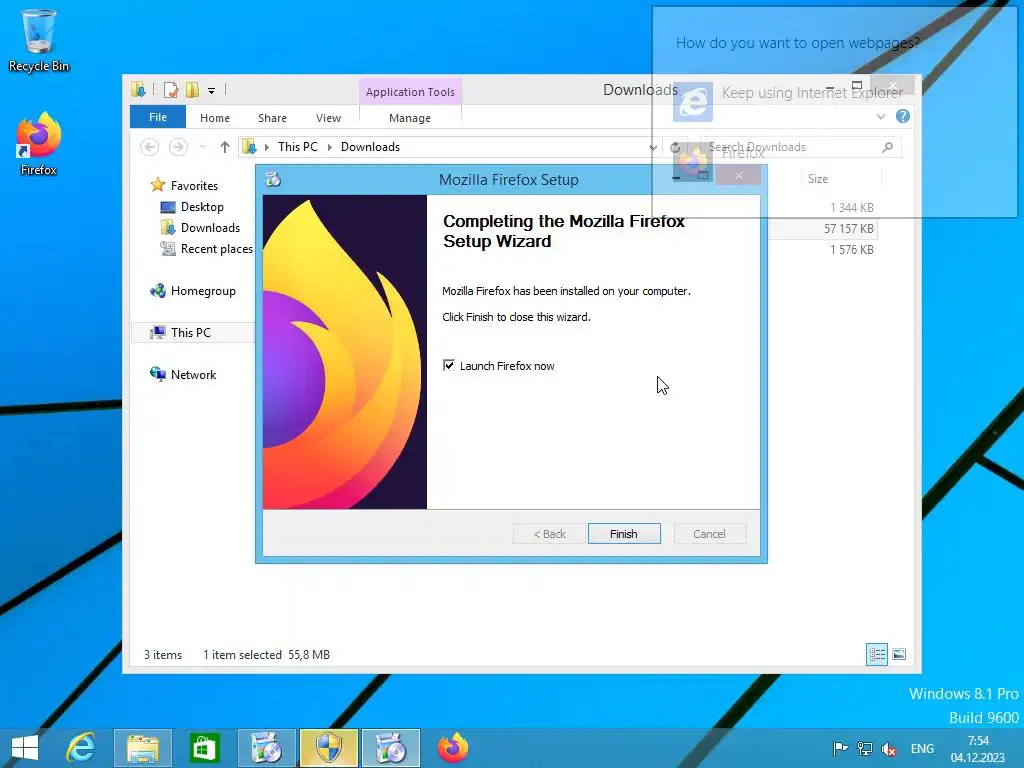The width and height of the screenshot is (1024, 768).
Task: Click the first installer taskbar icon
Action: [x=266, y=748]
